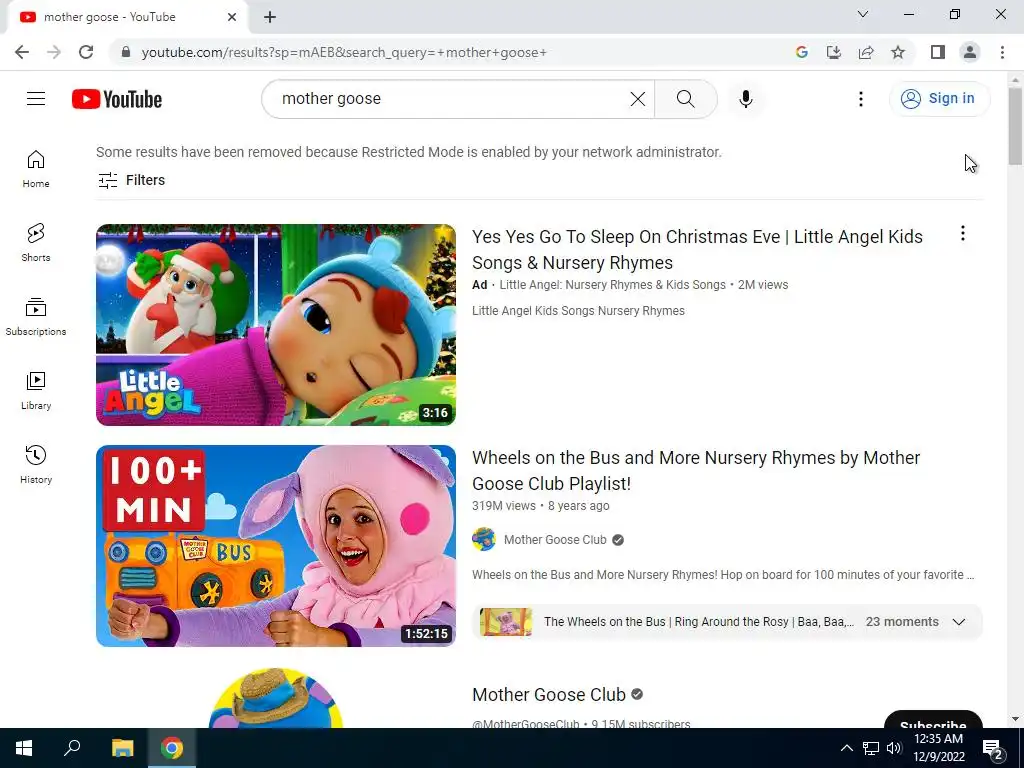Clear the search query with the X
Viewport: 1024px width, 768px height.
point(637,99)
